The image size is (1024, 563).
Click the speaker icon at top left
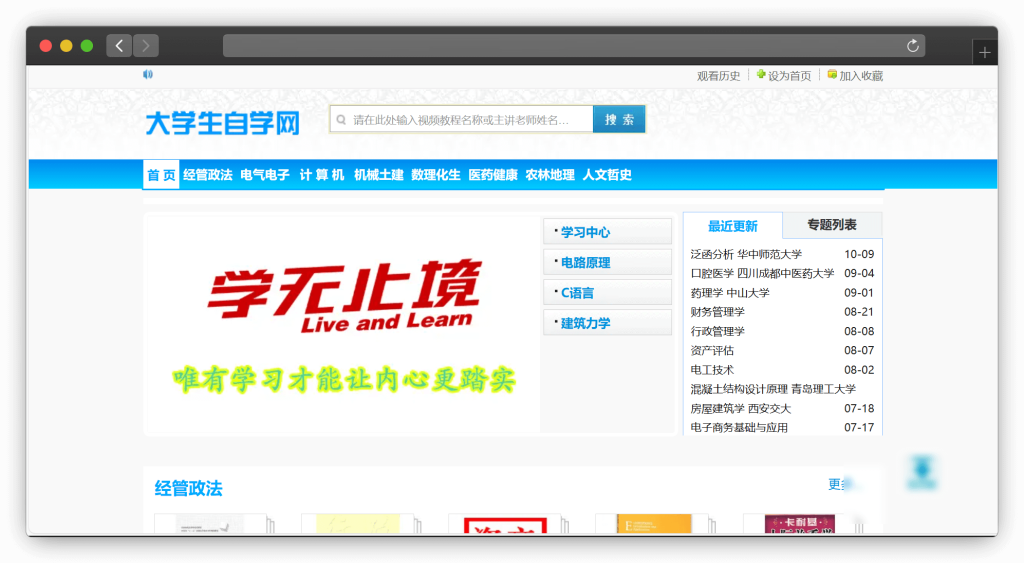click(x=148, y=74)
